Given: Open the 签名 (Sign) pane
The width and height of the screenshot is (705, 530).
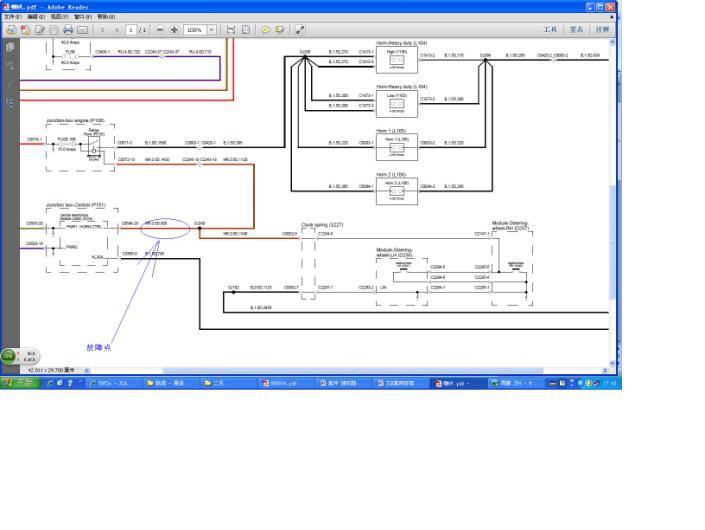Looking at the screenshot, I should 576,29.
